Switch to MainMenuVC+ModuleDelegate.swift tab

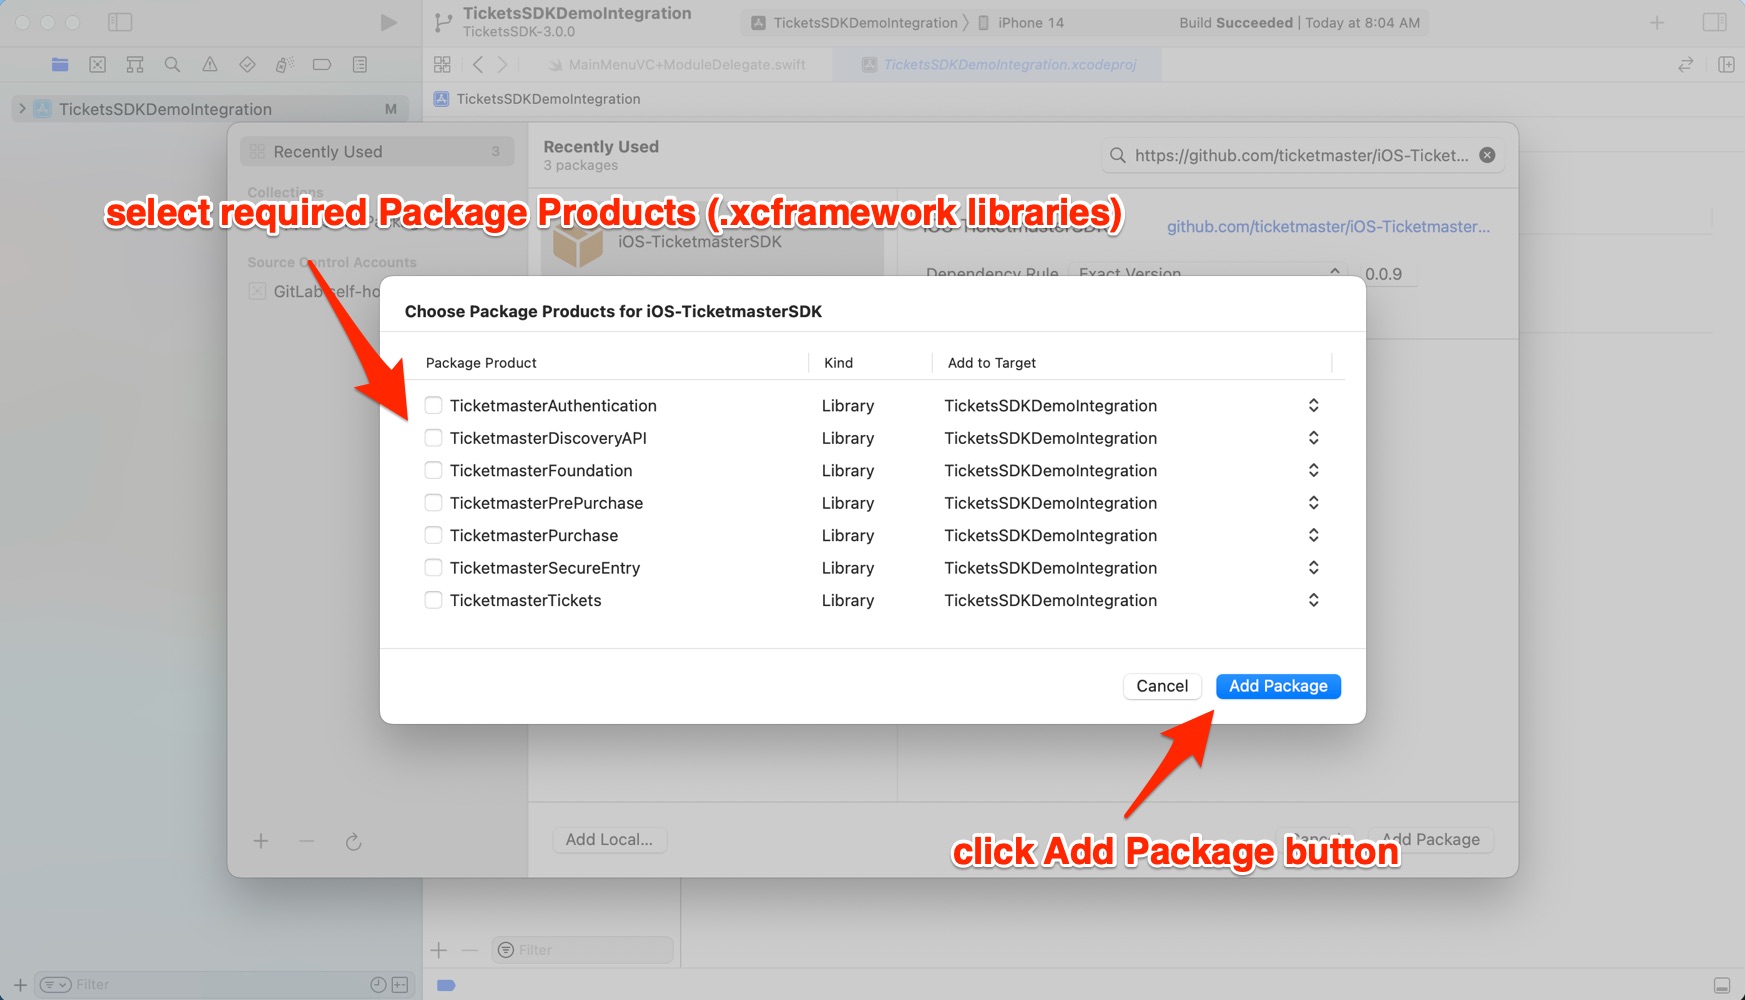coord(676,64)
